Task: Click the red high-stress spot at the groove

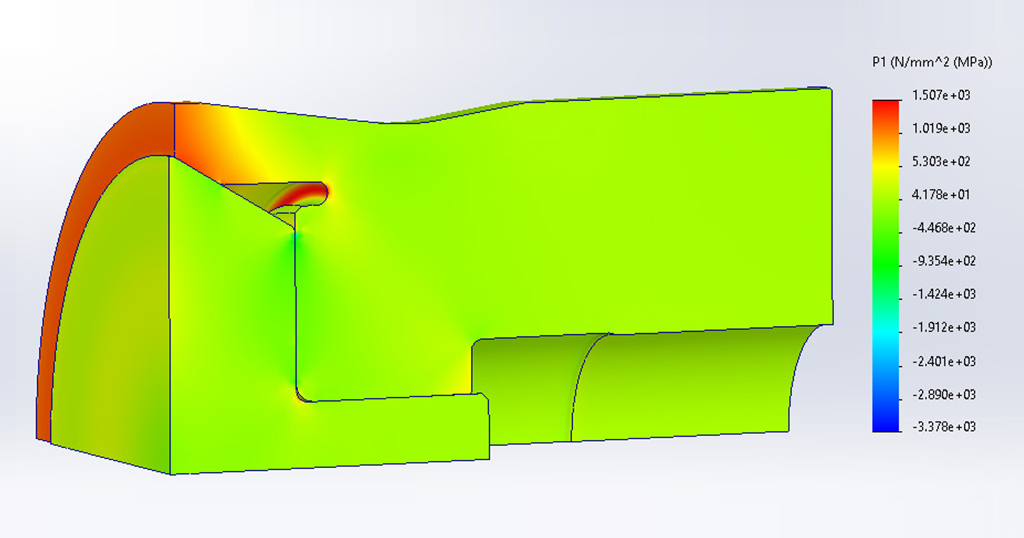Action: [312, 189]
